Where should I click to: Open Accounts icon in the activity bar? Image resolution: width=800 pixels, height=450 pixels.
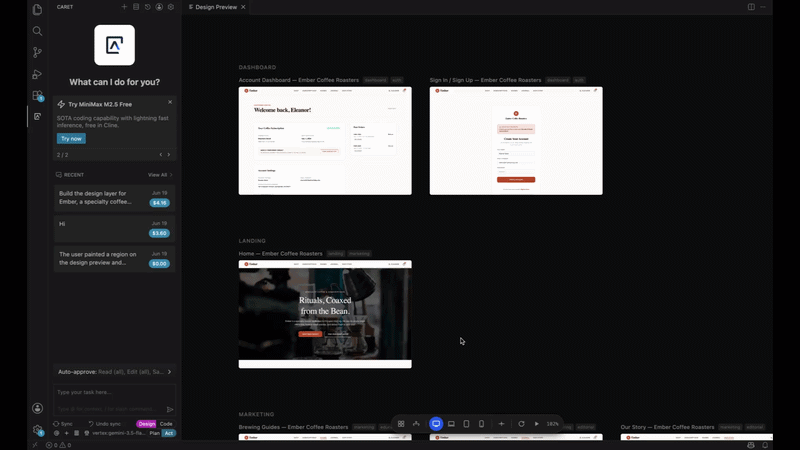(x=37, y=408)
